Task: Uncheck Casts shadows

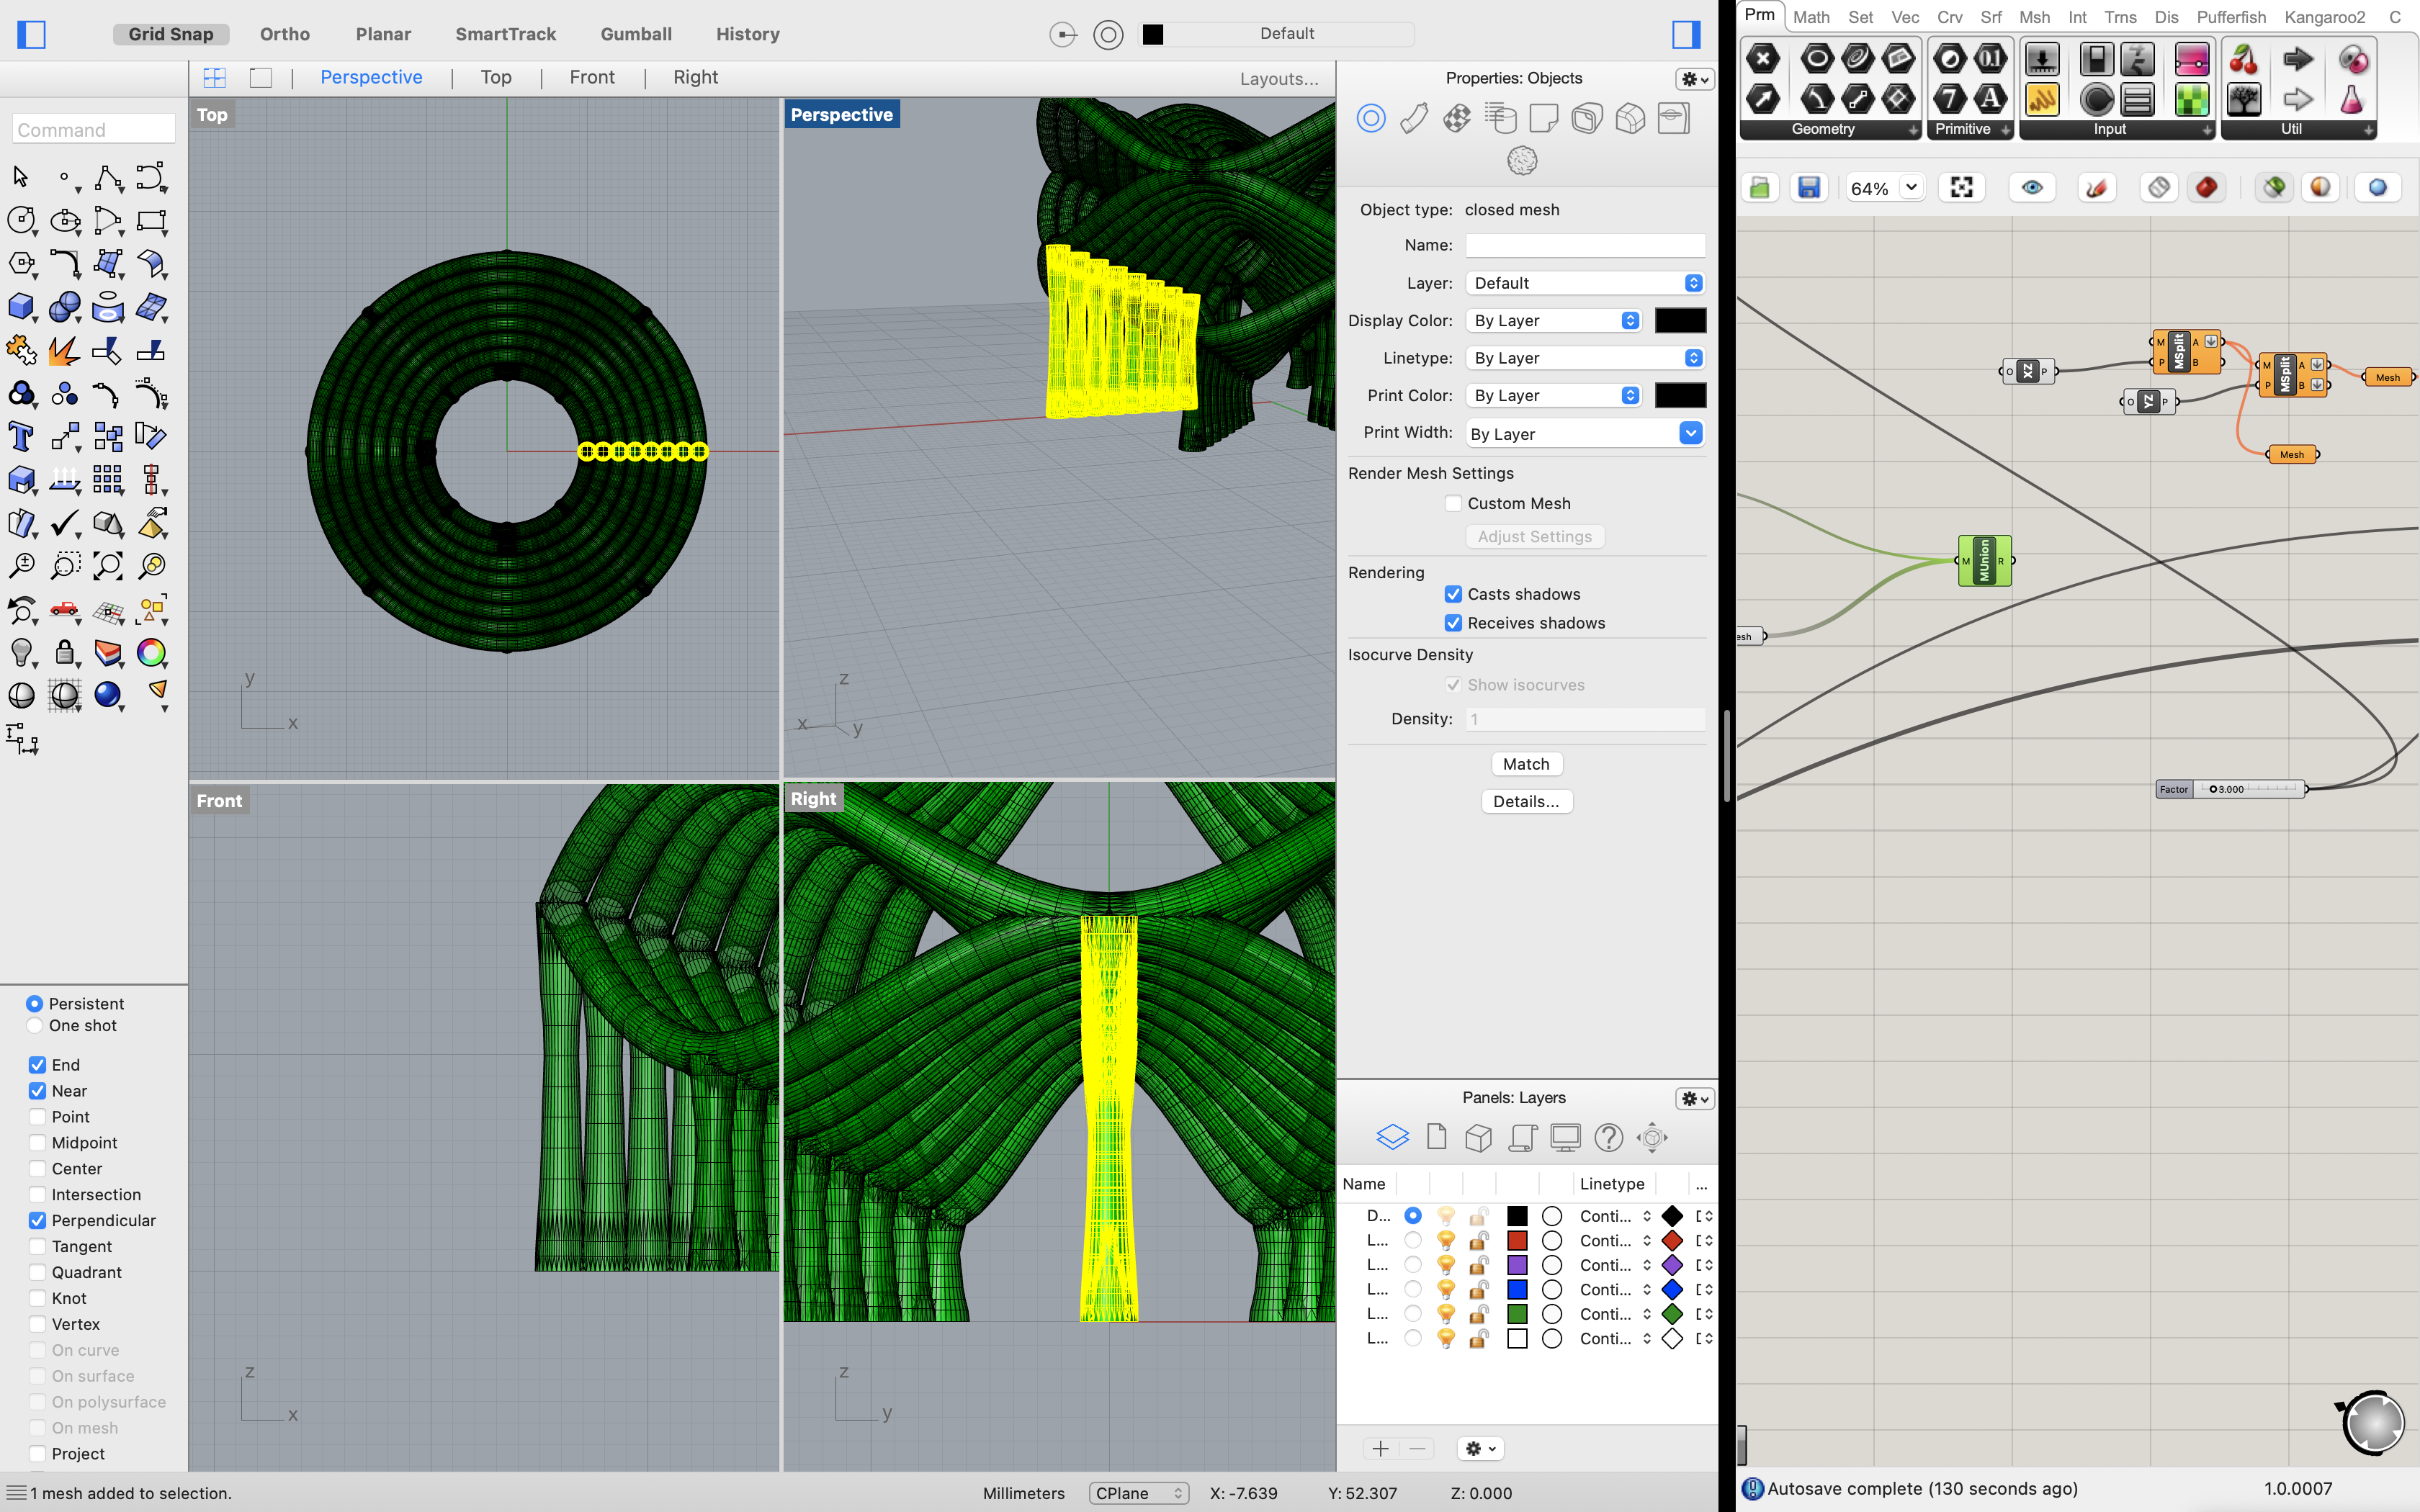Action: coord(1453,594)
